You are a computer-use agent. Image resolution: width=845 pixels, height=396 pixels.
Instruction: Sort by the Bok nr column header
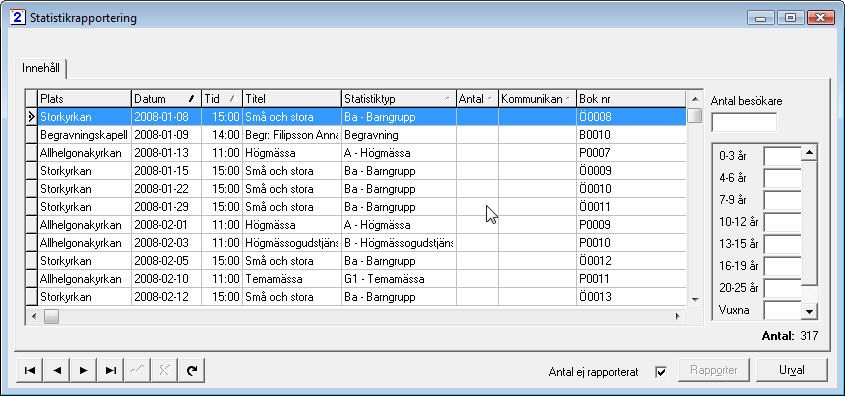pos(631,99)
